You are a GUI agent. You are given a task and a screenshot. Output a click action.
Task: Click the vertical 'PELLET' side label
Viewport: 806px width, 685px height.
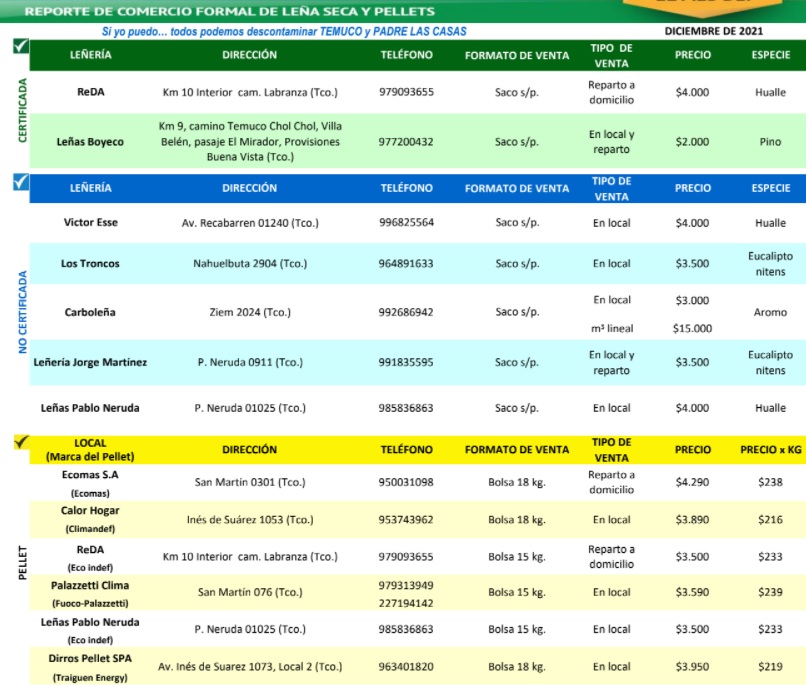[22, 563]
